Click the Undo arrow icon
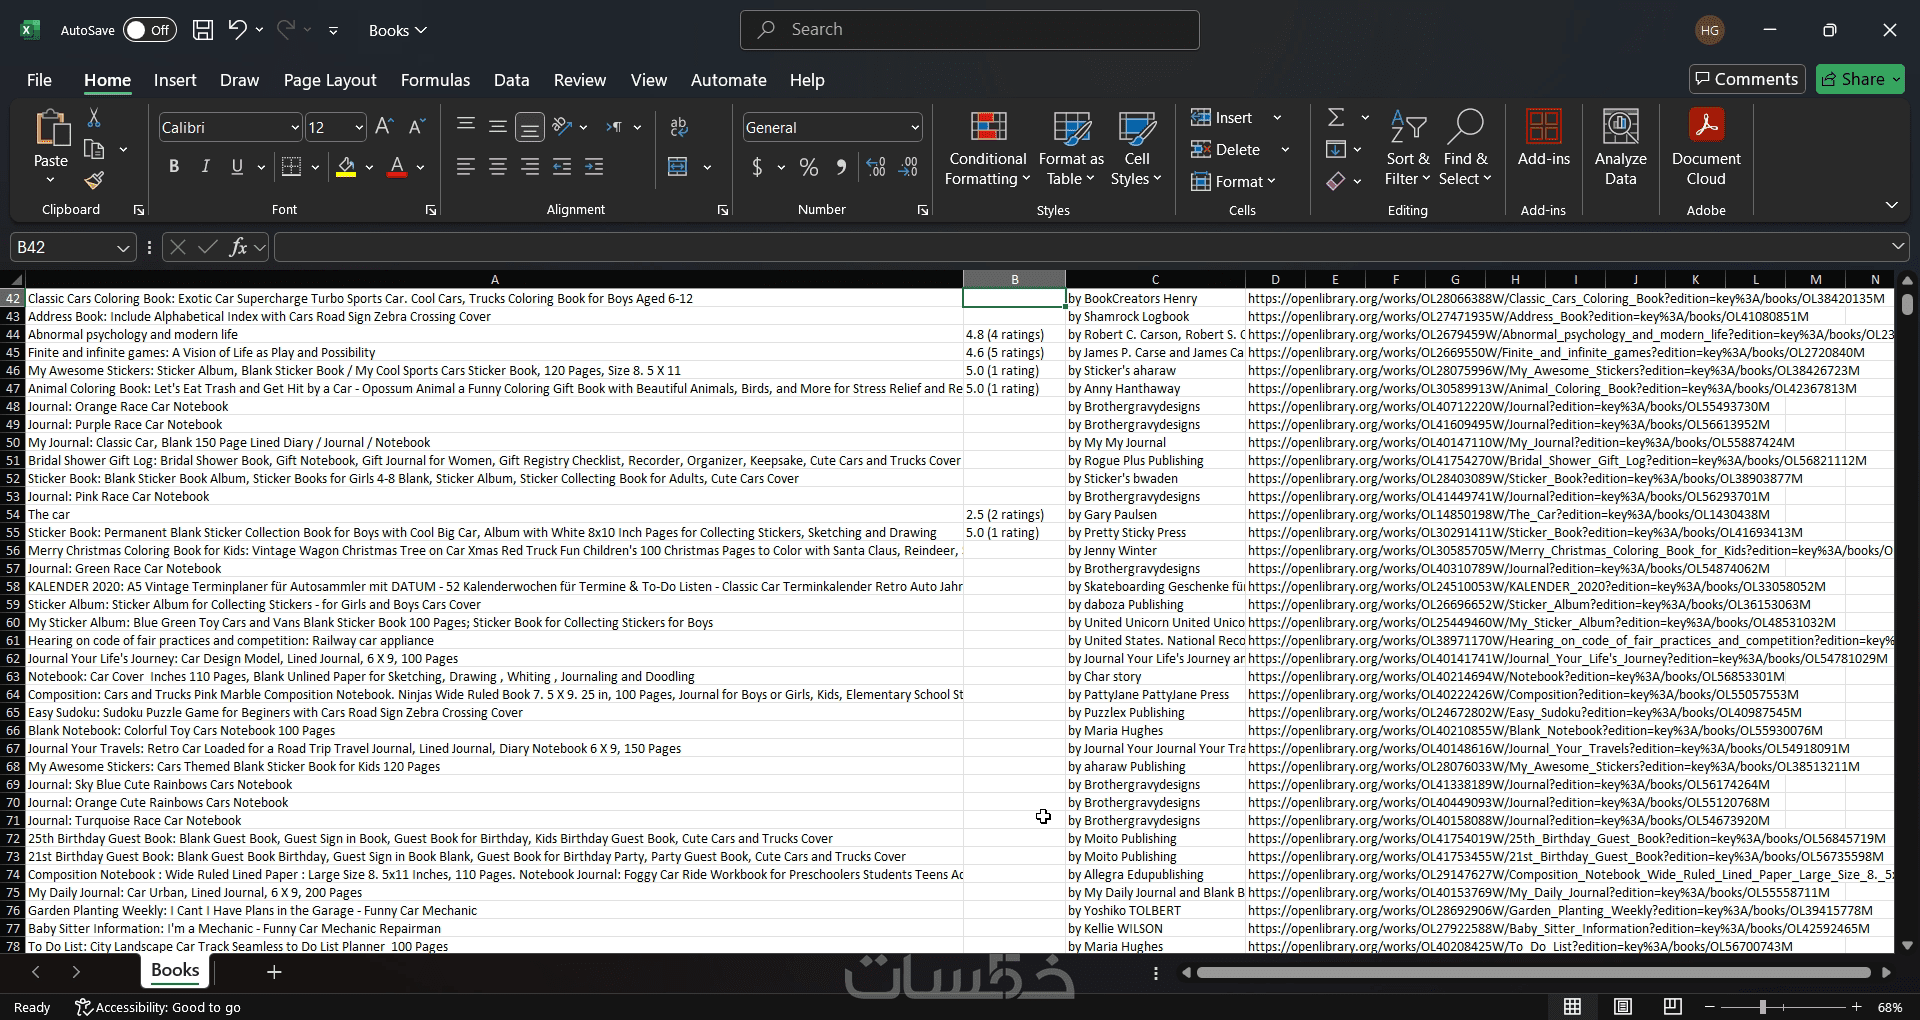Image resolution: width=1920 pixels, height=1020 pixels. (x=237, y=30)
